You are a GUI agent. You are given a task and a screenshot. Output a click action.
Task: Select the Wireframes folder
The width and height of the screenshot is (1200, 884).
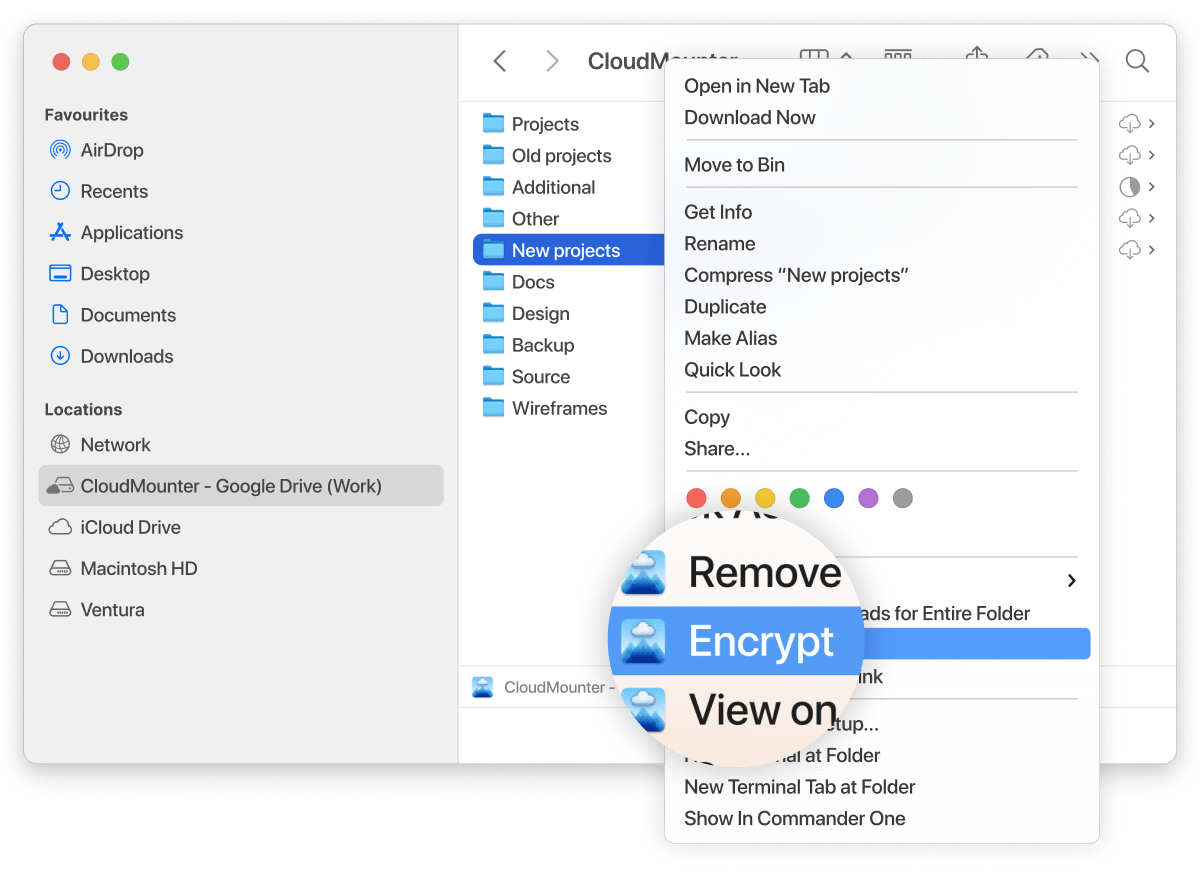point(558,408)
